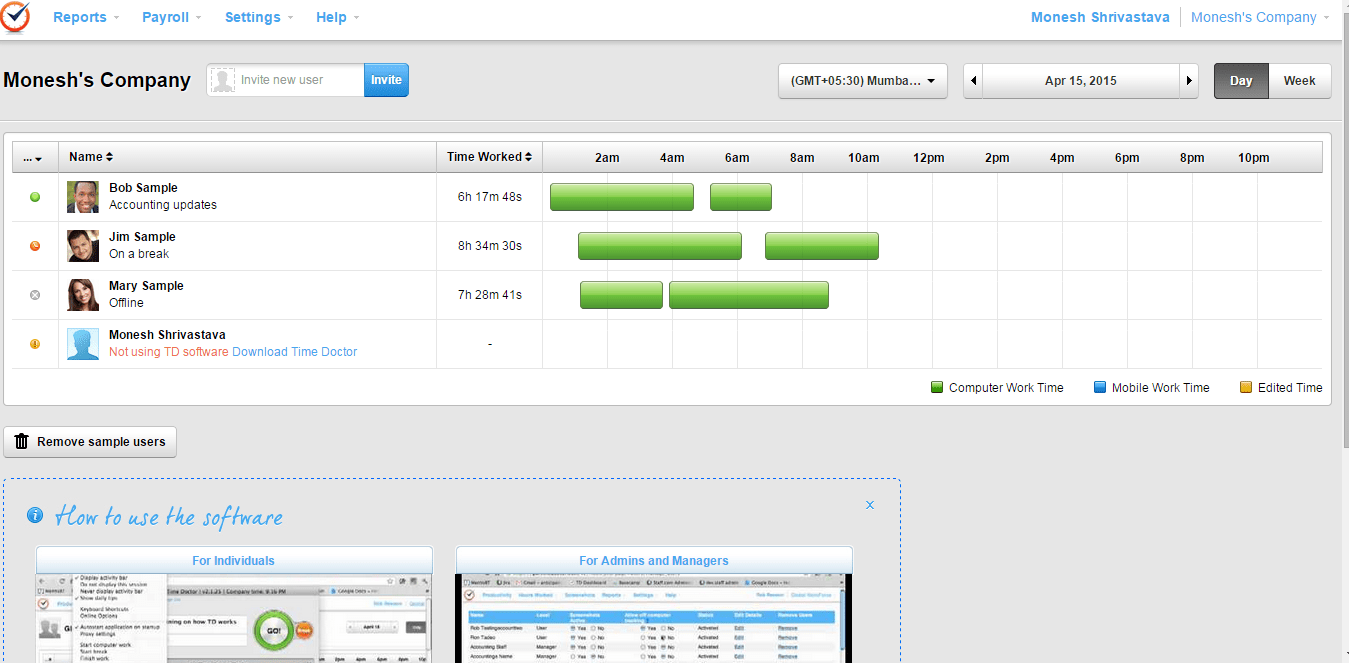Image resolution: width=1349 pixels, height=663 pixels.
Task: Click For Admins and Managers heading
Action: [654, 561]
